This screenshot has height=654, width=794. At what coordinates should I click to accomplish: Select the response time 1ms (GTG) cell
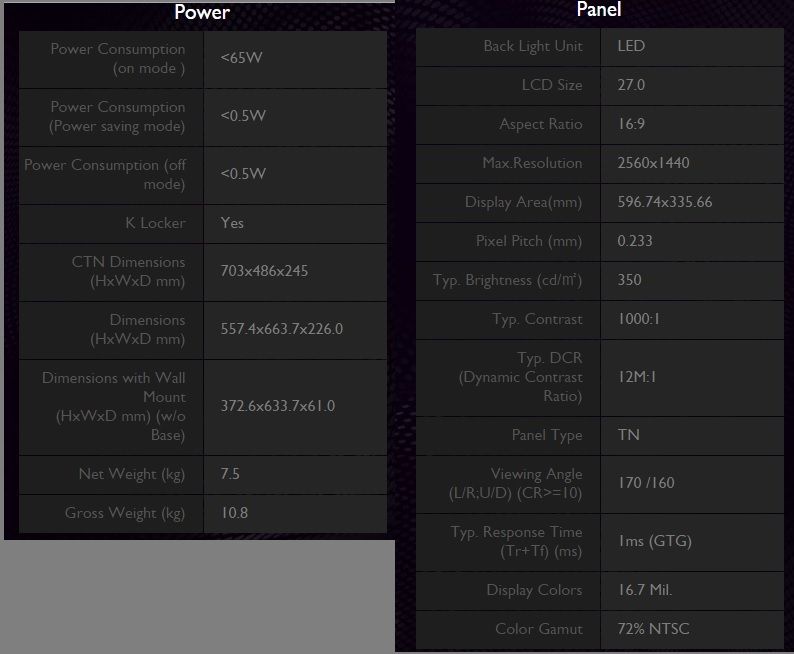(x=692, y=542)
